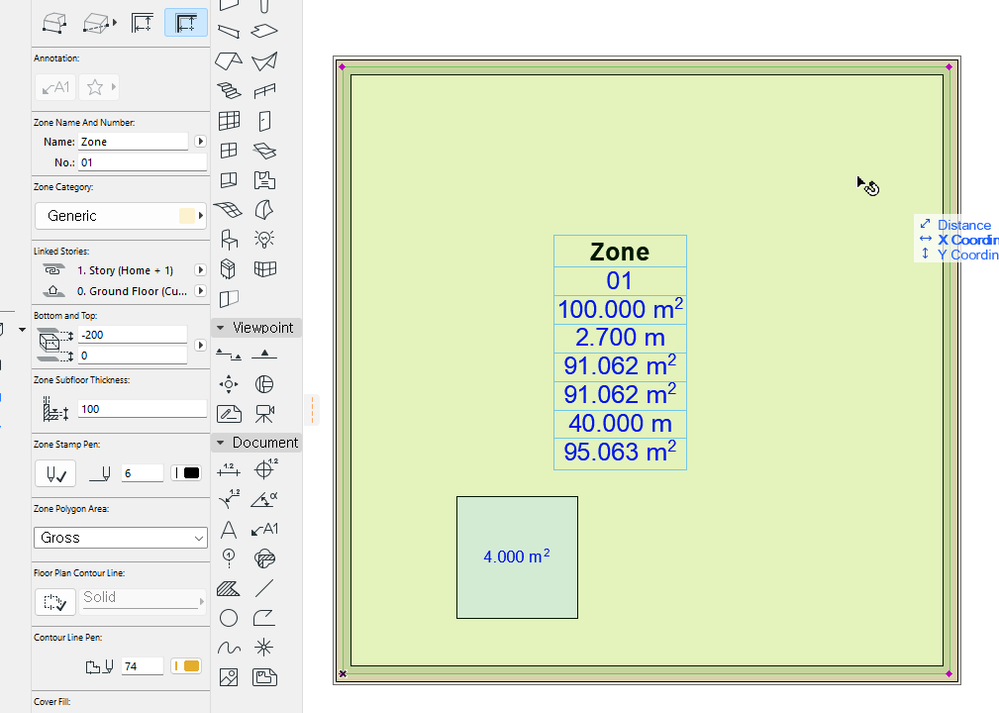
Task: Pick the Railing tool in the toolbox
Action: (264, 90)
